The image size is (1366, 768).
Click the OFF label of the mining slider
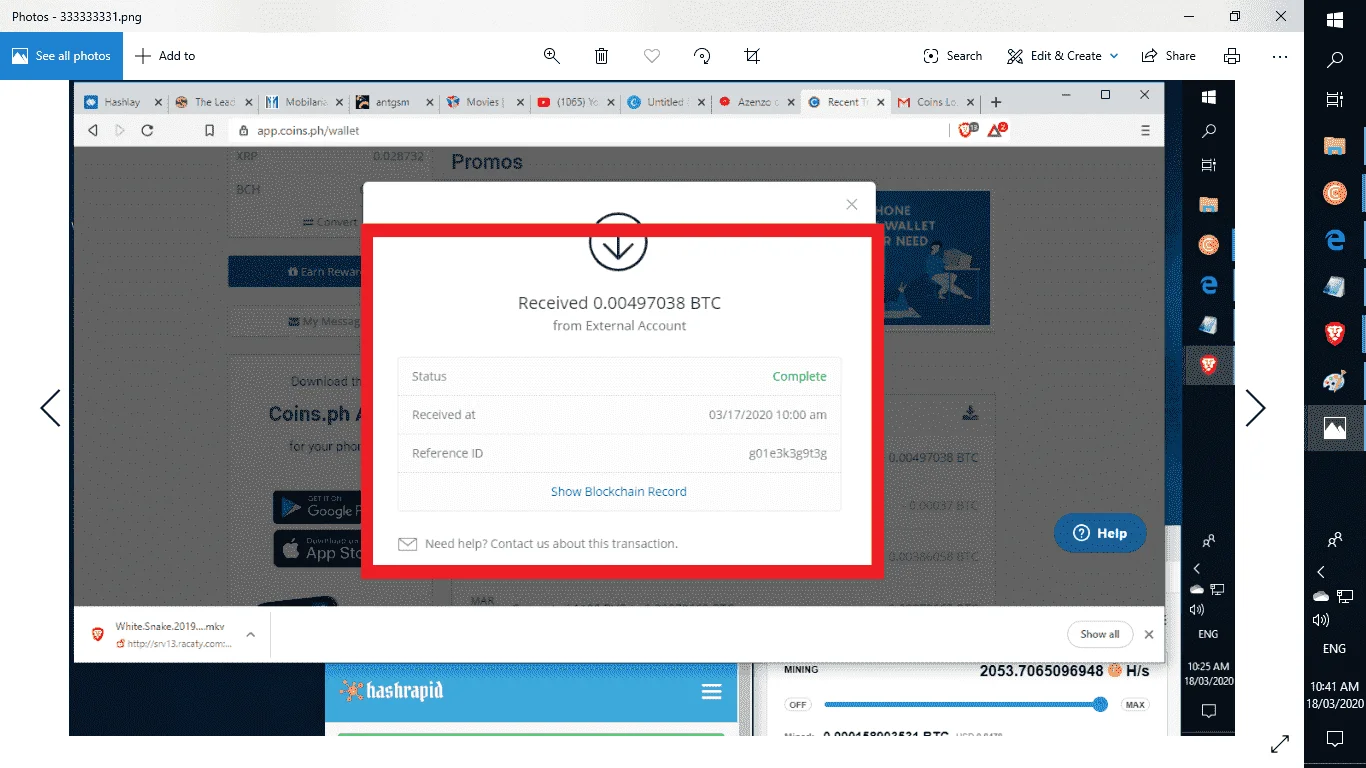[797, 705]
